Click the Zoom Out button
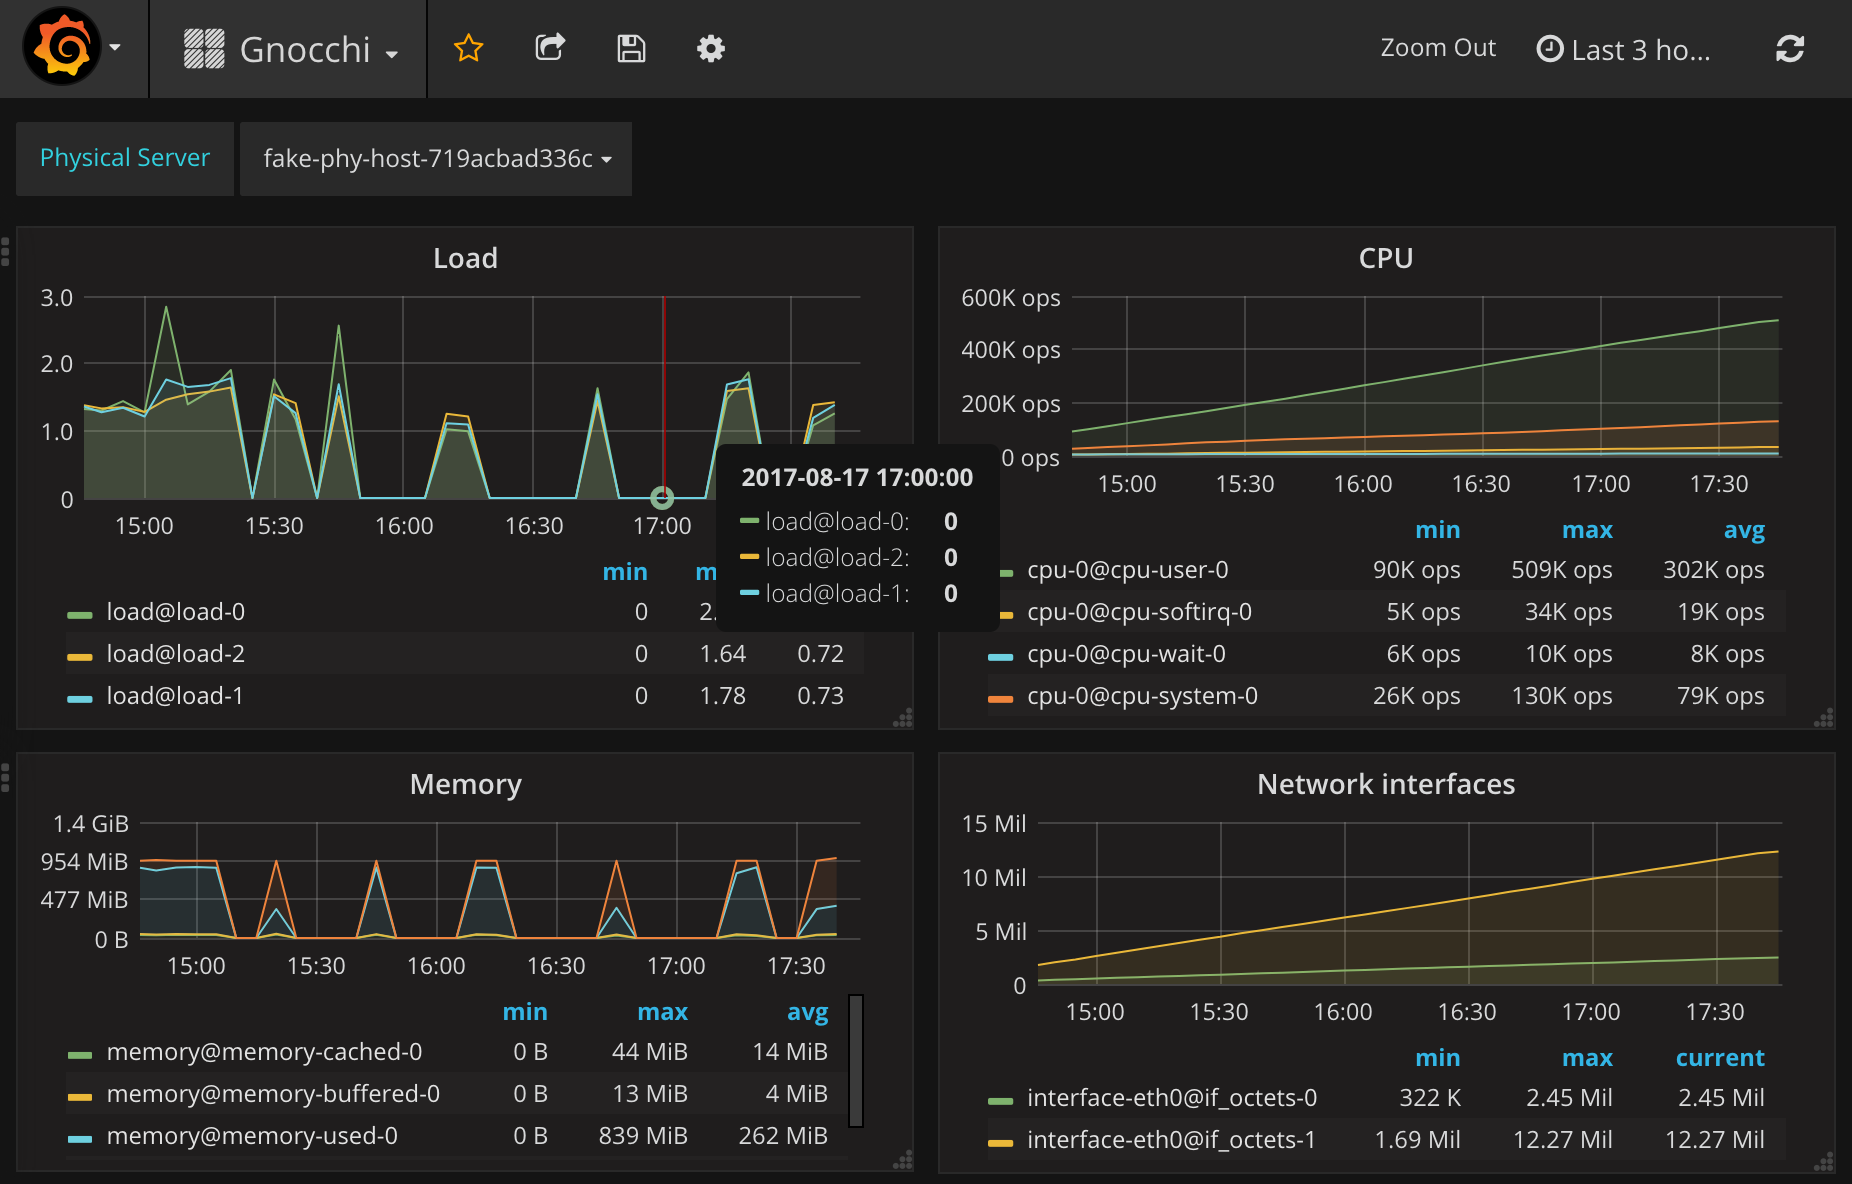The height and width of the screenshot is (1184, 1852). click(1438, 47)
